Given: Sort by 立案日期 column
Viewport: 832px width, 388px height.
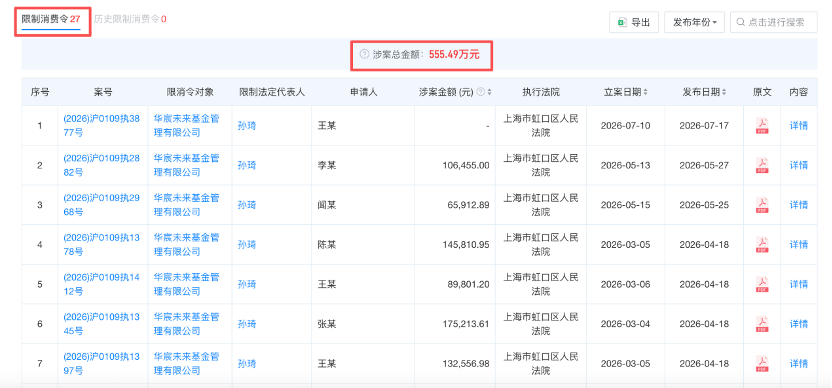Looking at the screenshot, I should [x=645, y=92].
